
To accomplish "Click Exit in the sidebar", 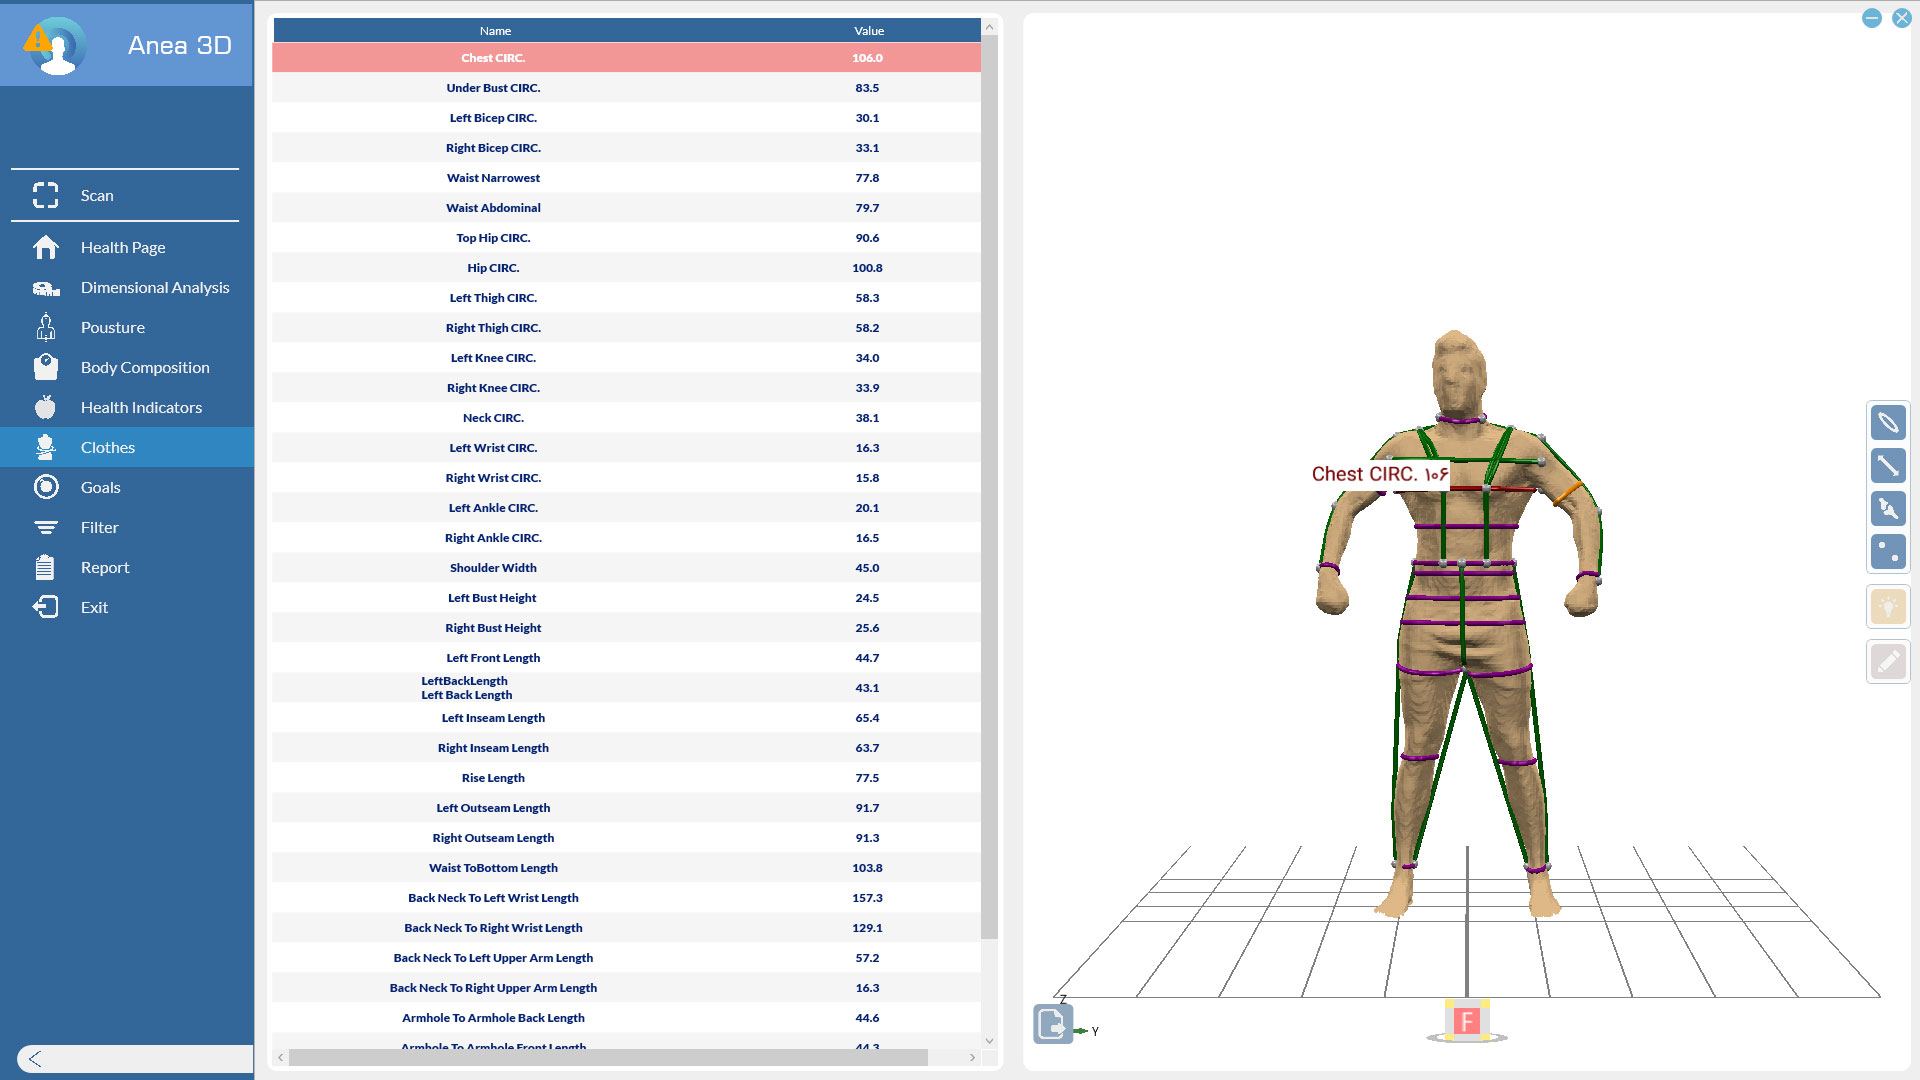I will tap(94, 607).
